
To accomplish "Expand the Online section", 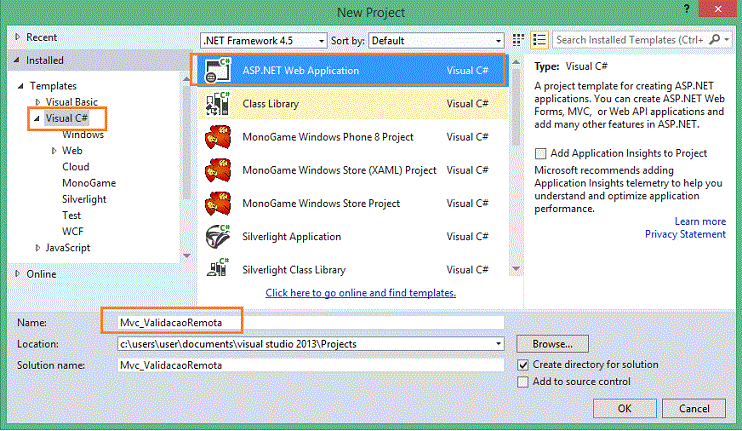I will [x=18, y=274].
